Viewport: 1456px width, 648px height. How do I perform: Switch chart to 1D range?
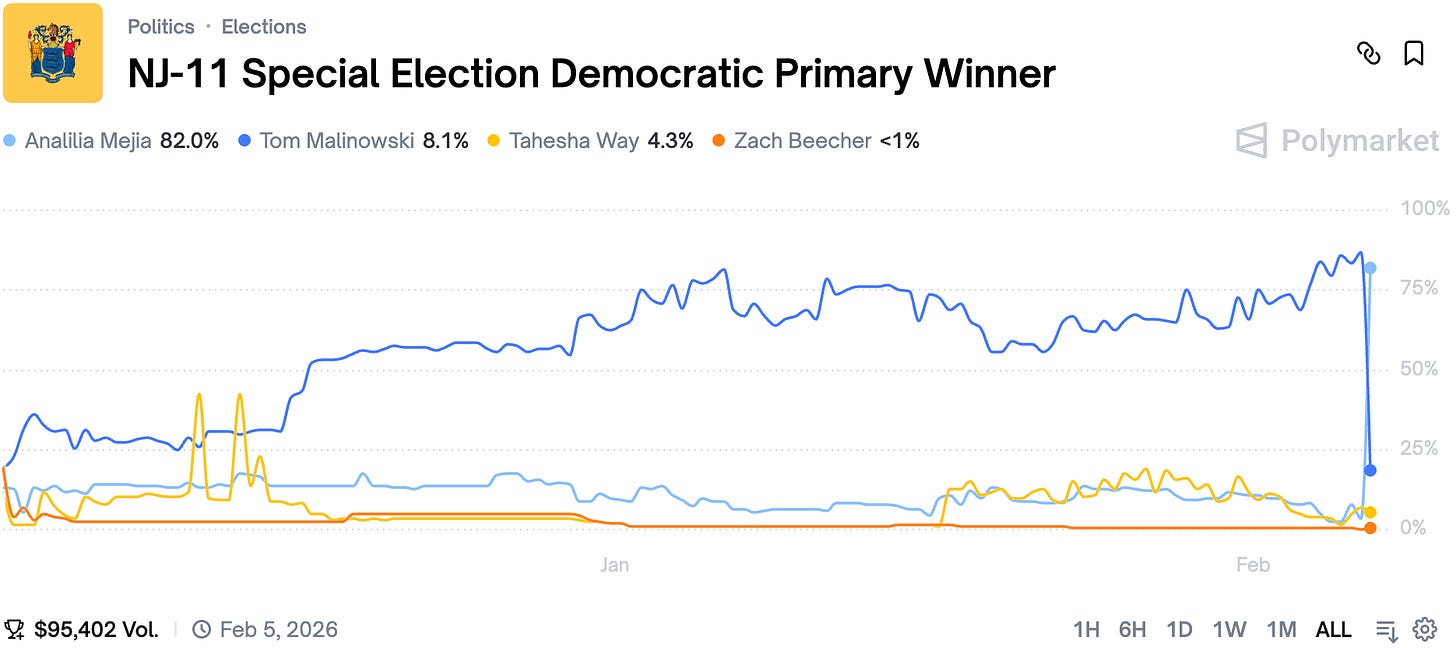point(1180,630)
